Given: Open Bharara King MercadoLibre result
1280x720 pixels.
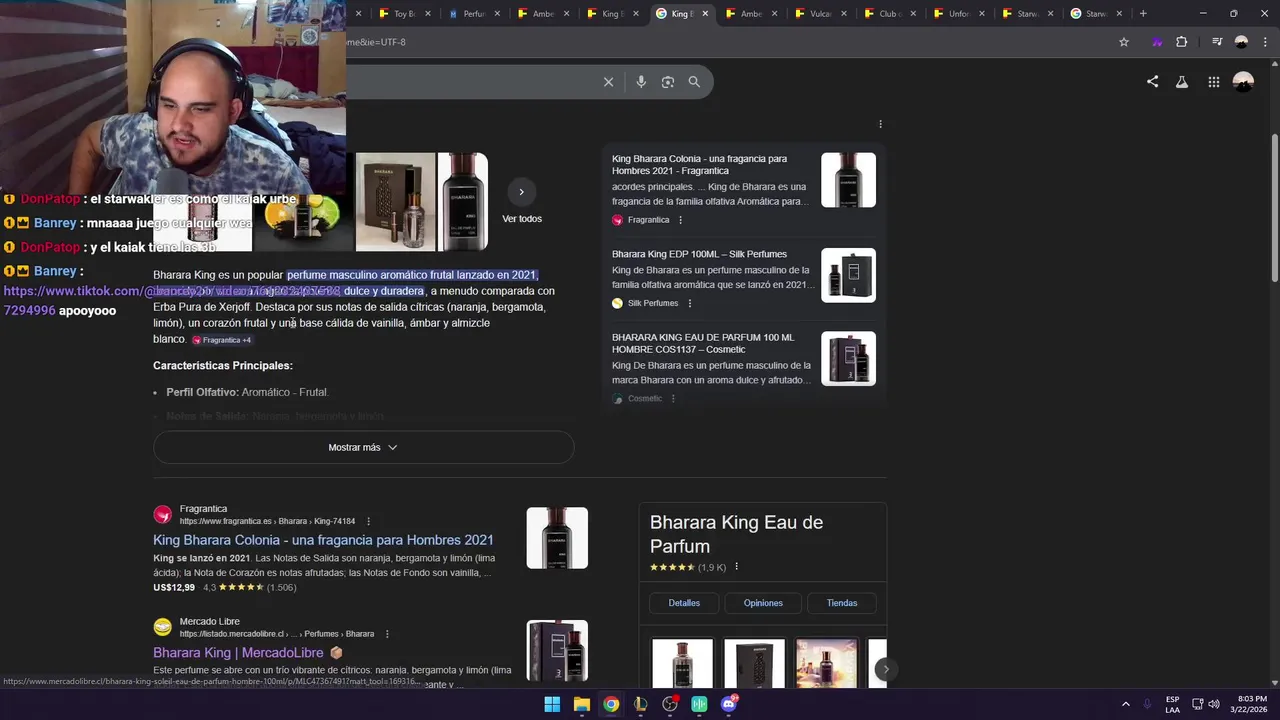Looking at the screenshot, I should 238,653.
